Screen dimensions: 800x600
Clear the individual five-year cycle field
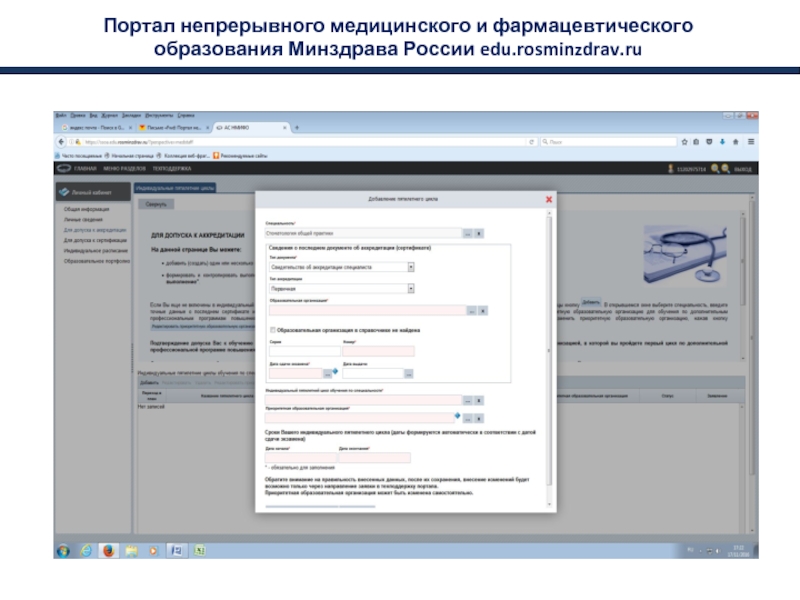[479, 401]
